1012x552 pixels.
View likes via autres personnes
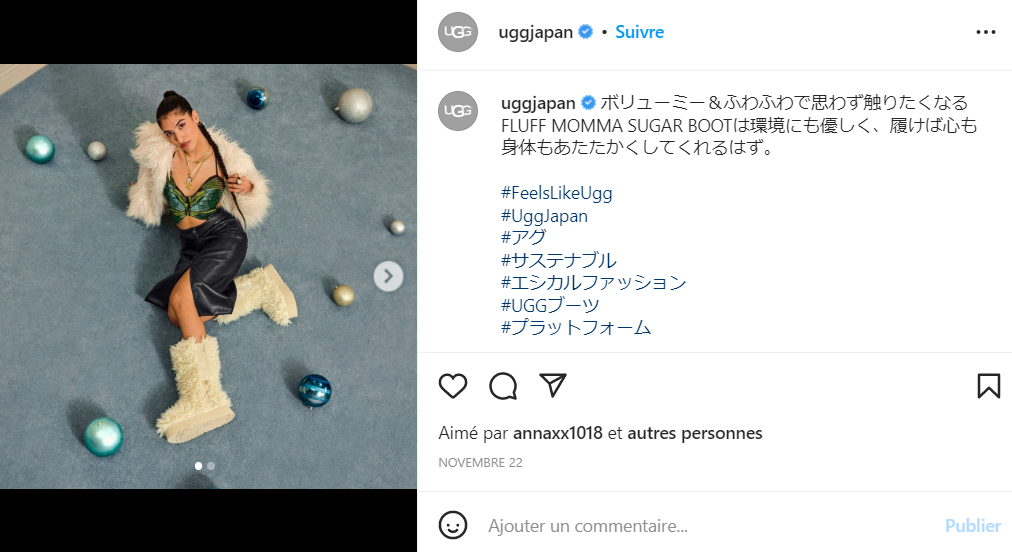(x=694, y=433)
